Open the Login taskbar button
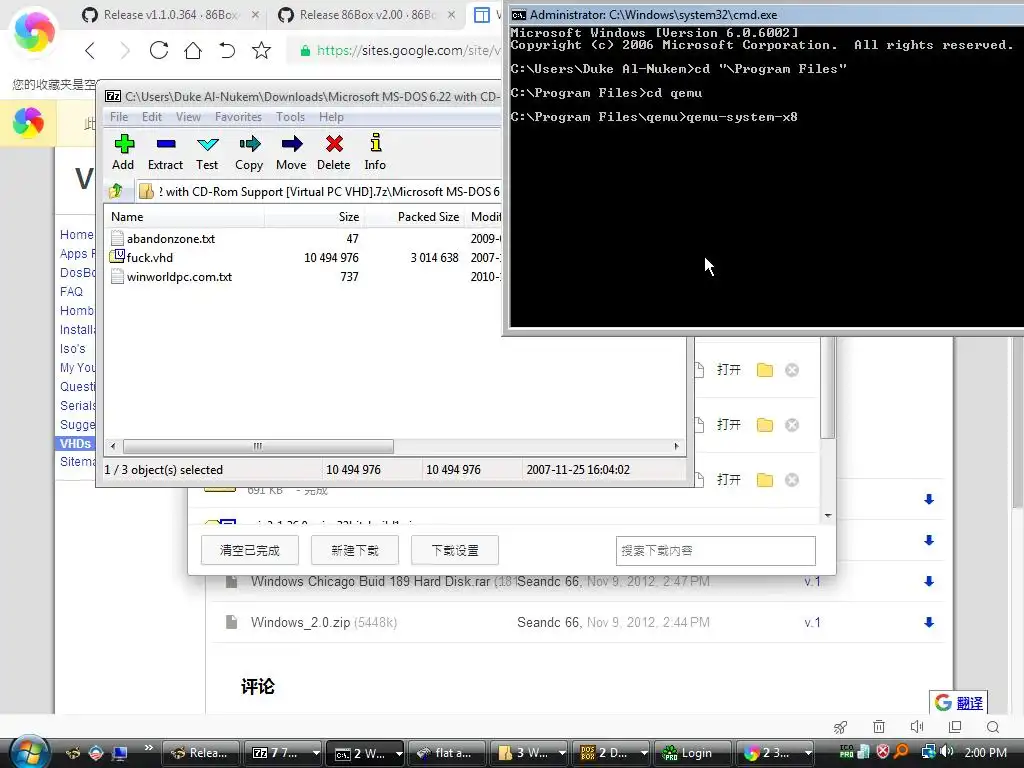Viewport: 1024px width, 768px height. pos(692,753)
